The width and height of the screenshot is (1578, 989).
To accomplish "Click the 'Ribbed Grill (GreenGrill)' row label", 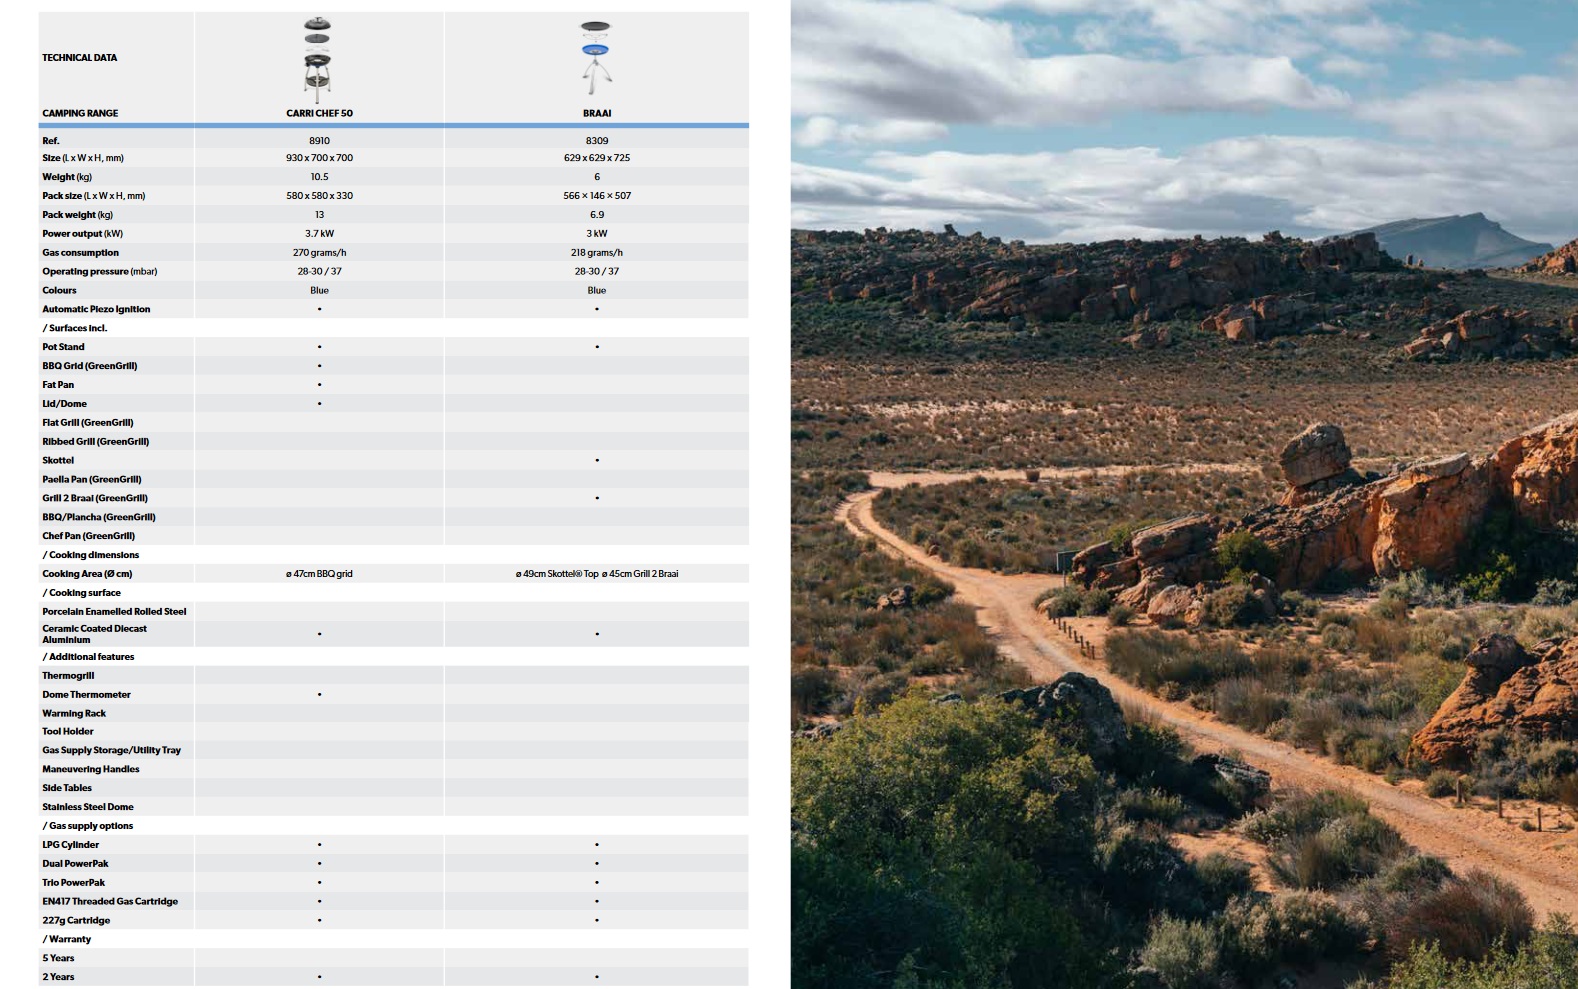I will click(x=95, y=442).
